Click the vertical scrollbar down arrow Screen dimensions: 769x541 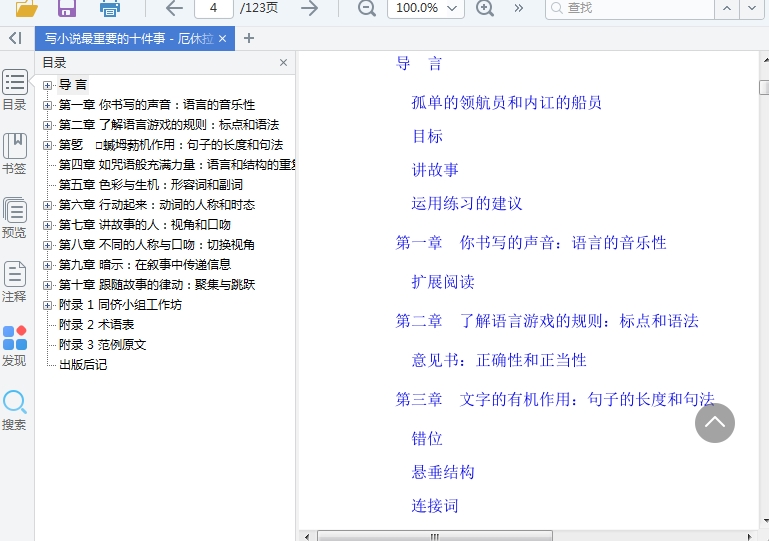[x=766, y=521]
